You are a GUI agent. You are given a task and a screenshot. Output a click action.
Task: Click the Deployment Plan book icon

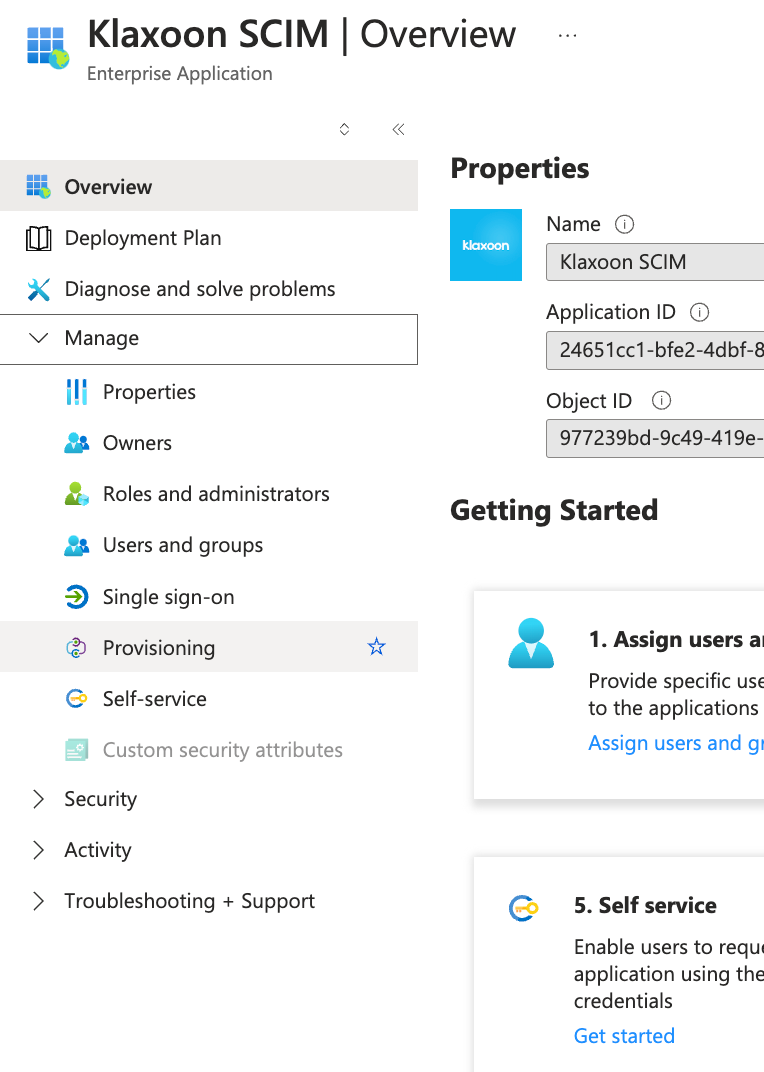[38, 238]
